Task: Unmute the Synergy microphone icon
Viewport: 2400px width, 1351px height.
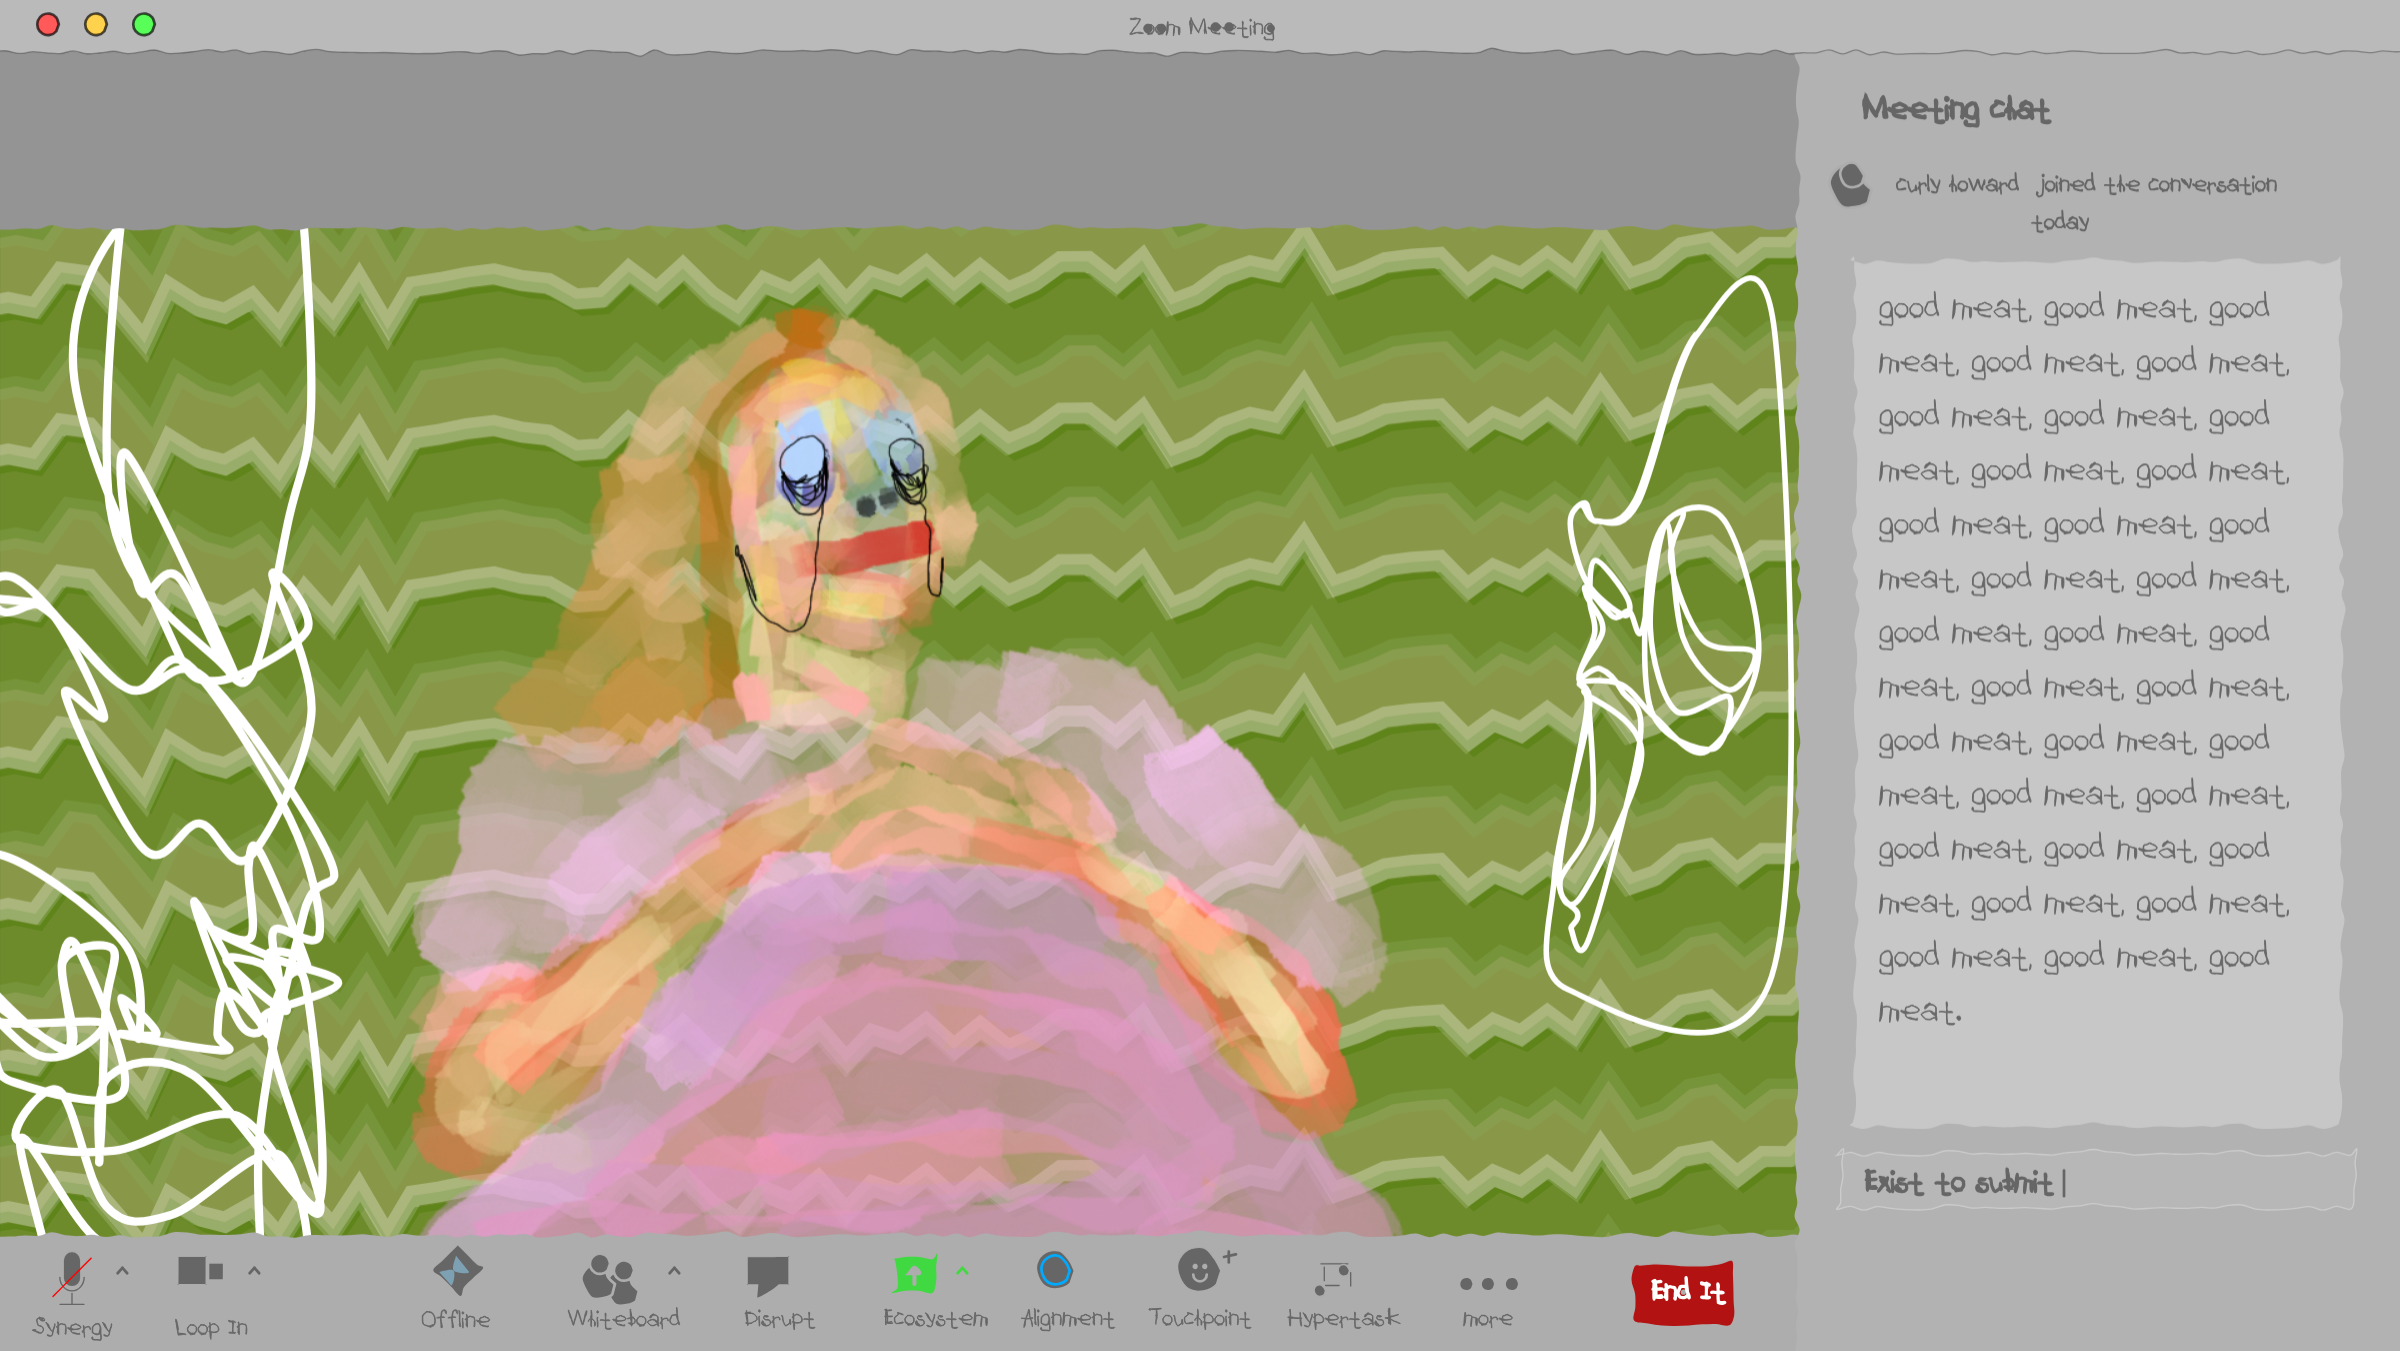Action: coord(72,1277)
